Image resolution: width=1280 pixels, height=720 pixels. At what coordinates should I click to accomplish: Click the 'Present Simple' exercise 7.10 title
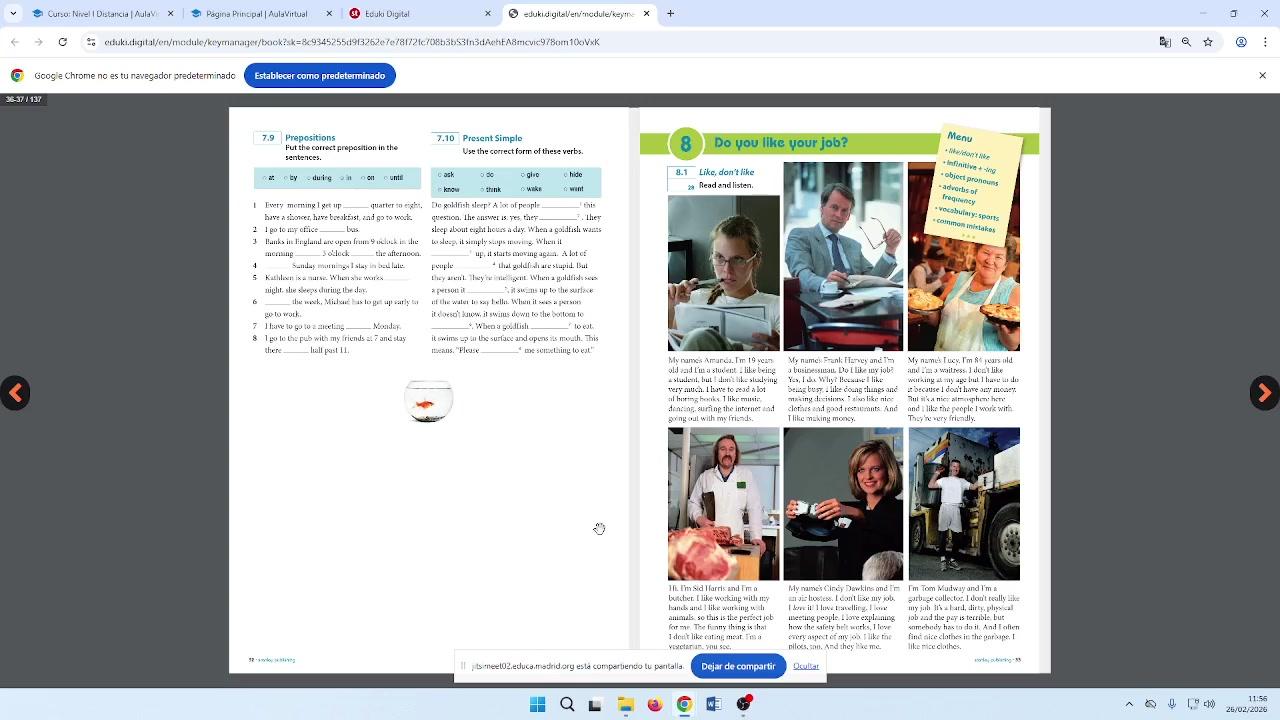492,138
